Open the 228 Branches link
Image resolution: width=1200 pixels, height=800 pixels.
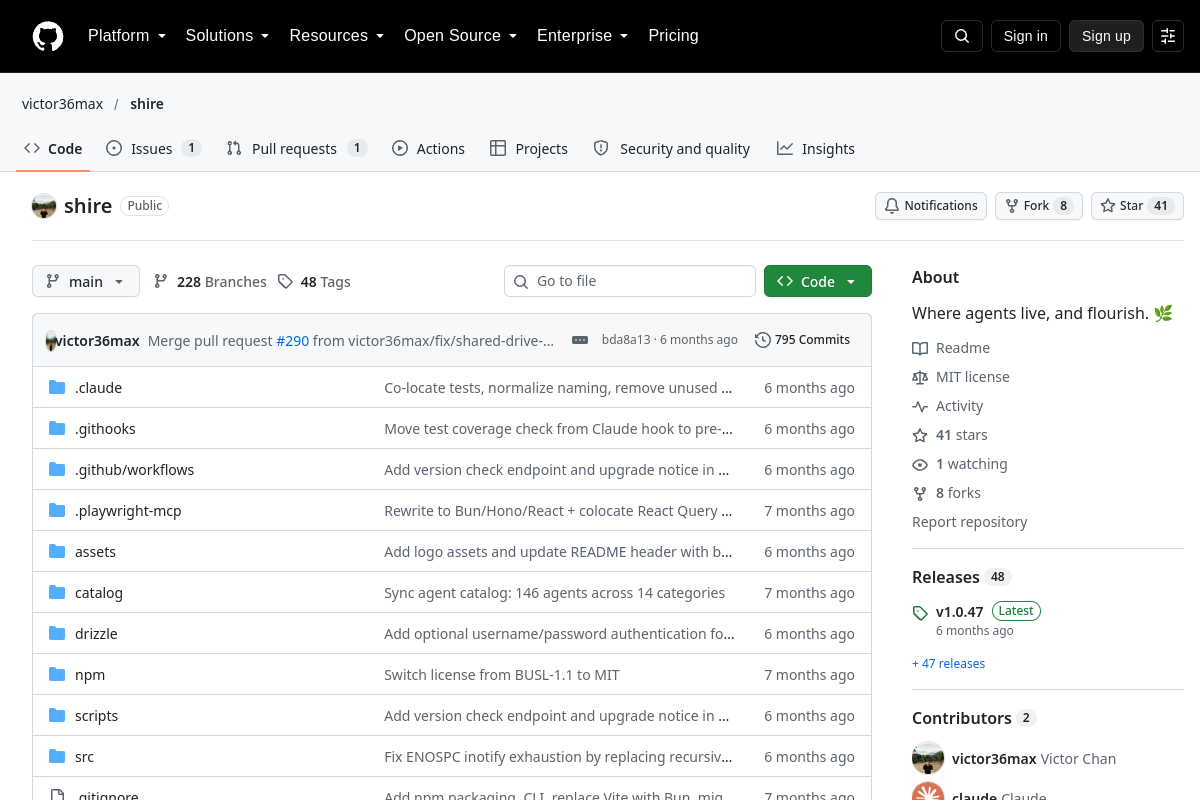pos(210,282)
